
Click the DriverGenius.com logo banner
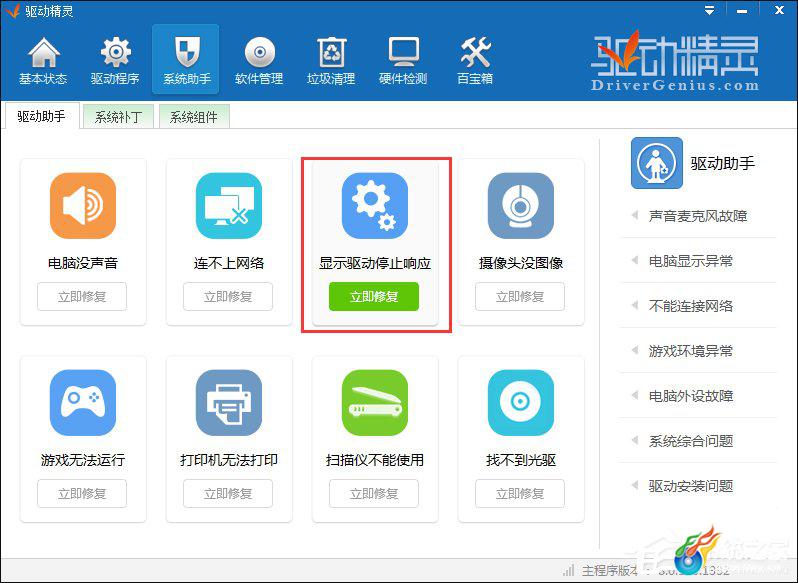[675, 61]
